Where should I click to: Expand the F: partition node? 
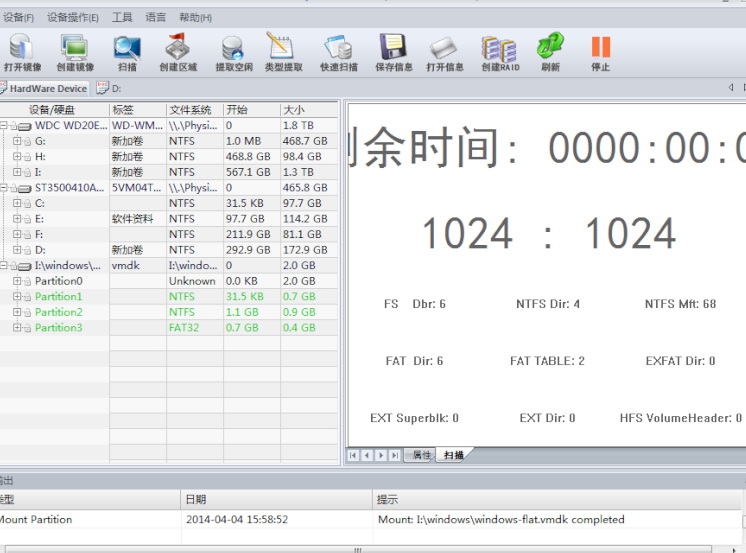point(17,234)
